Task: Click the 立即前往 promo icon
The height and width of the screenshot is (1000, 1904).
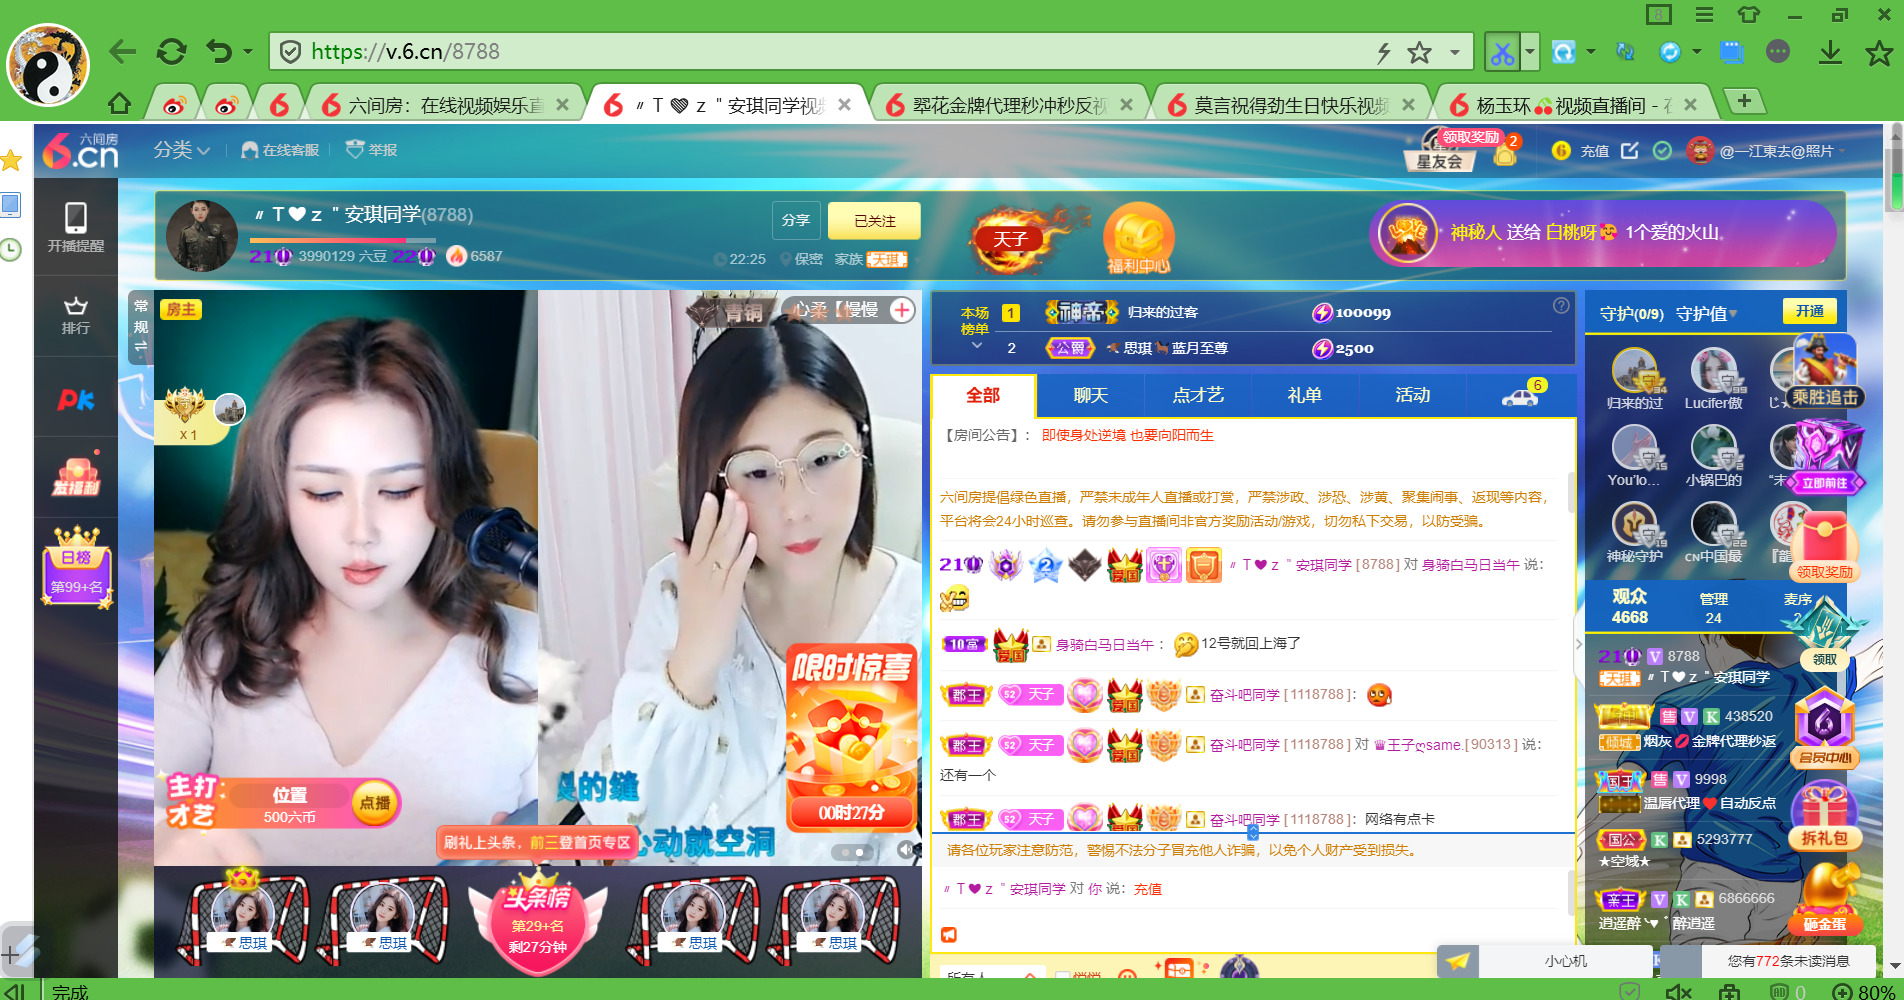Action: (x=1828, y=458)
